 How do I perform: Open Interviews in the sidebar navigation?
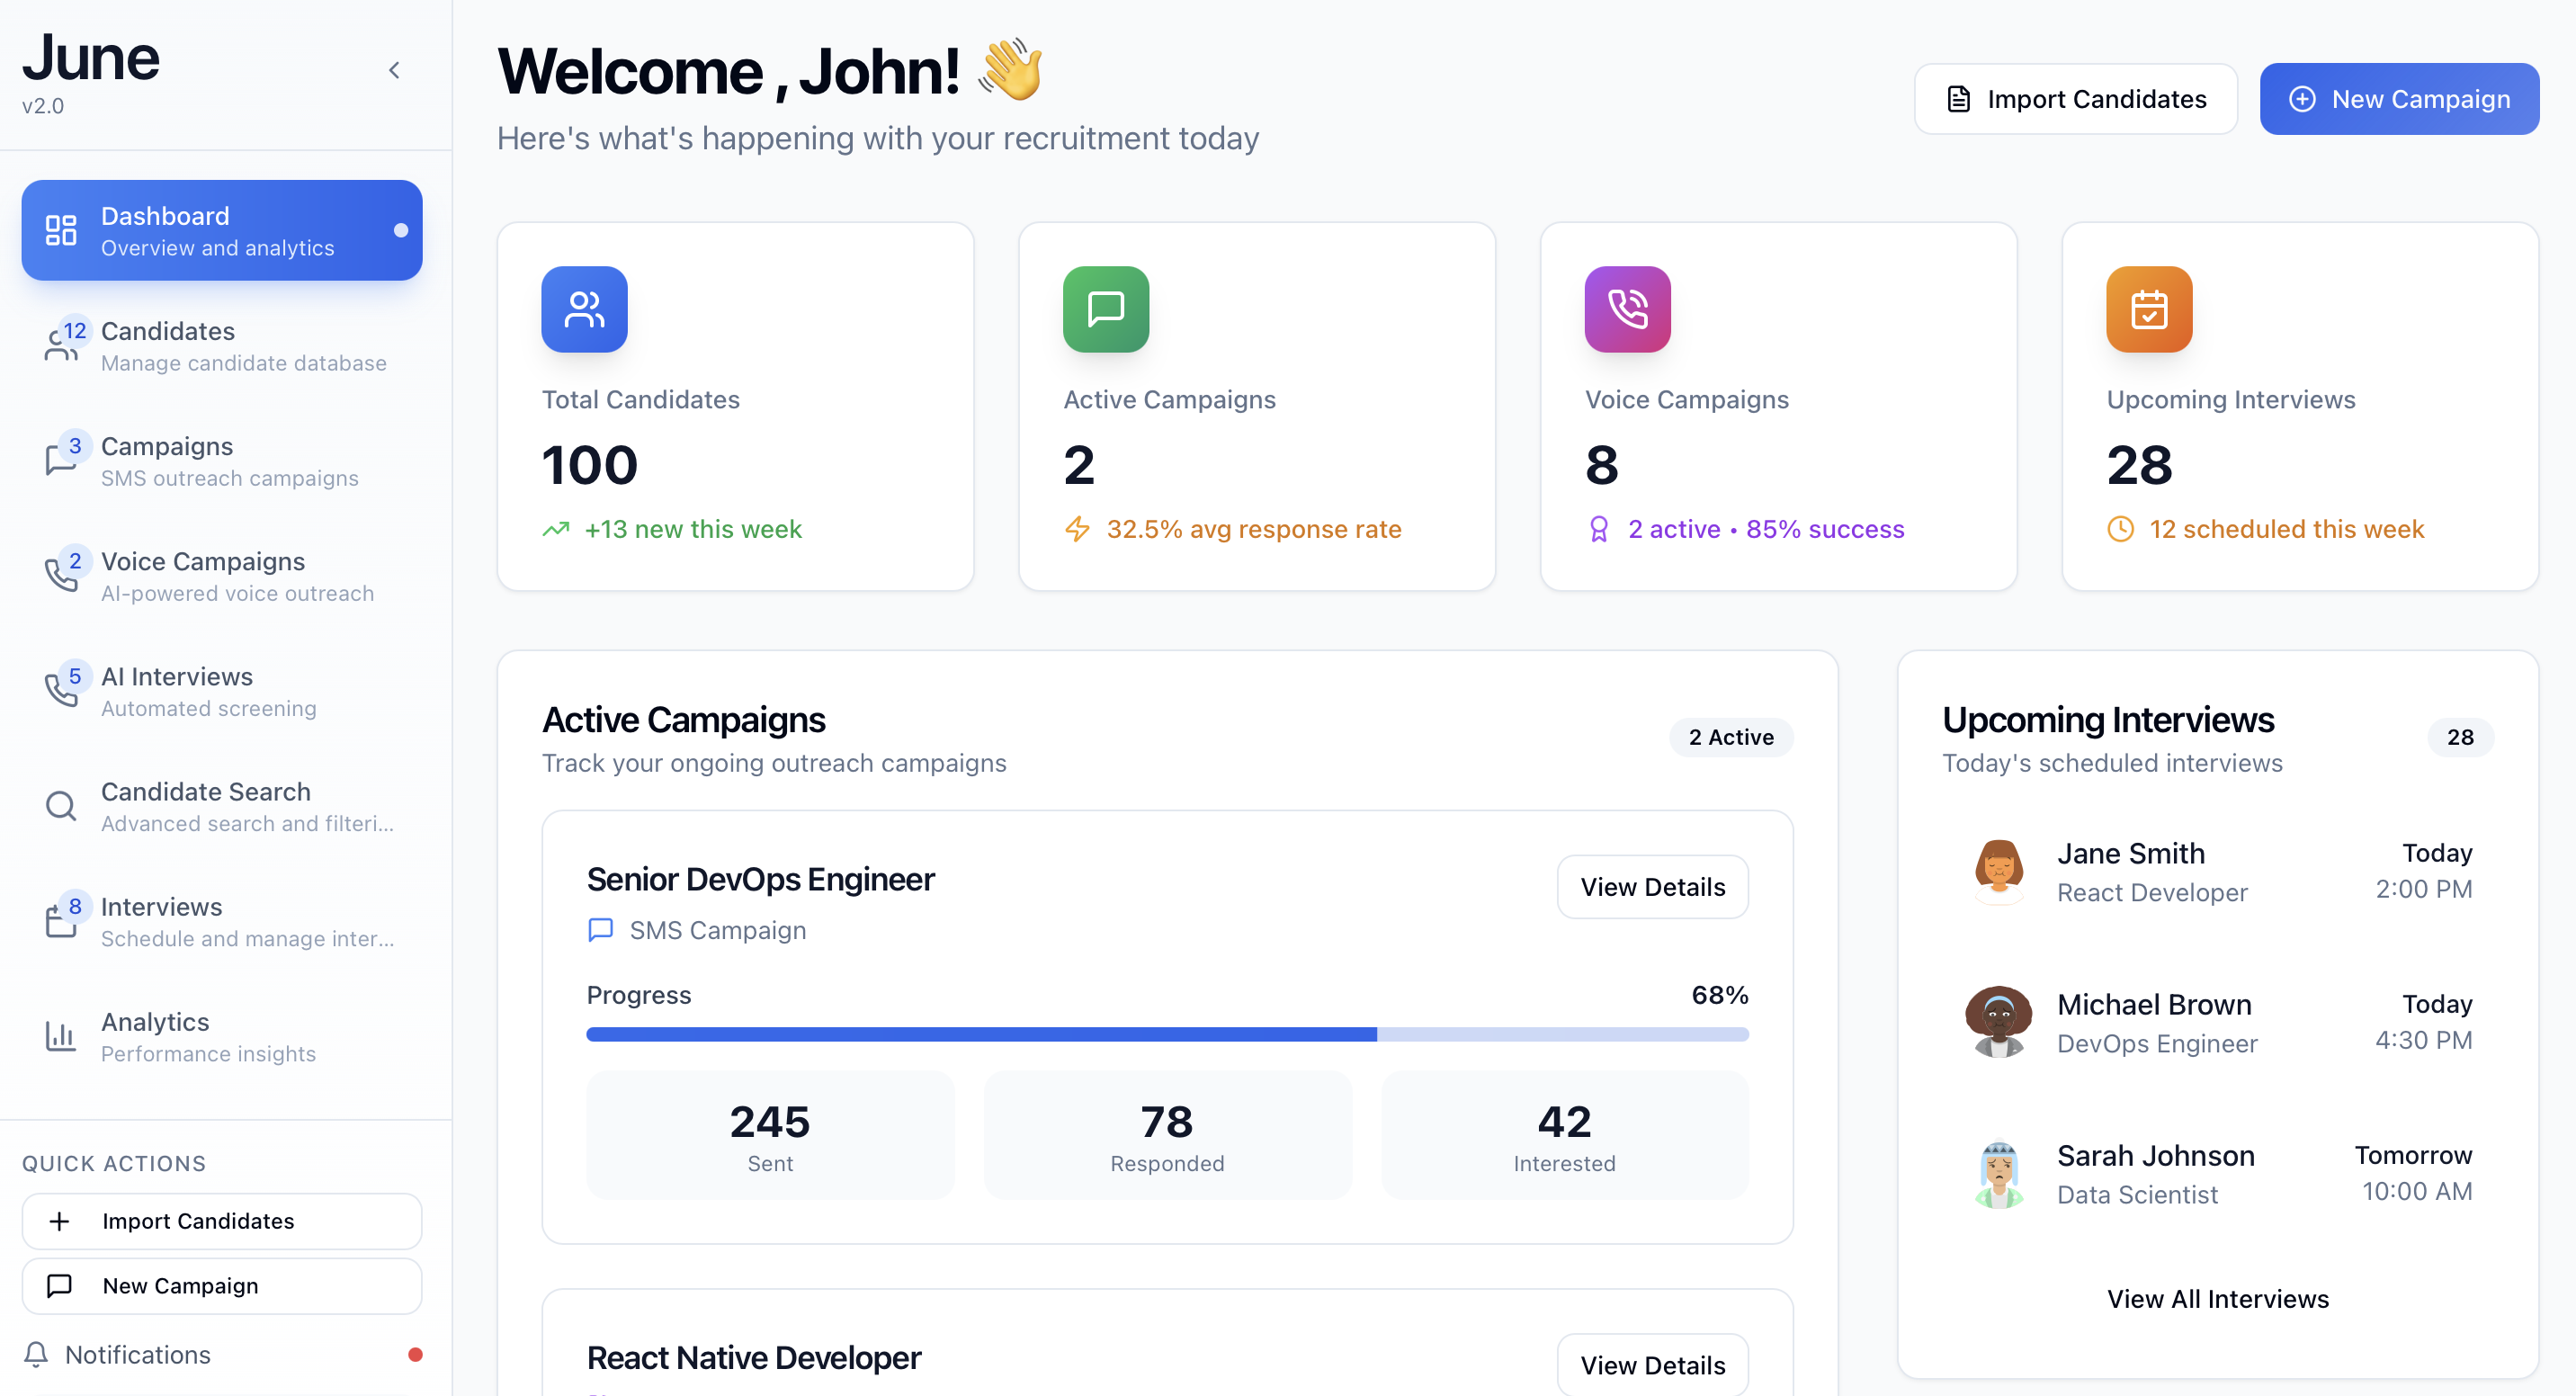click(x=222, y=921)
